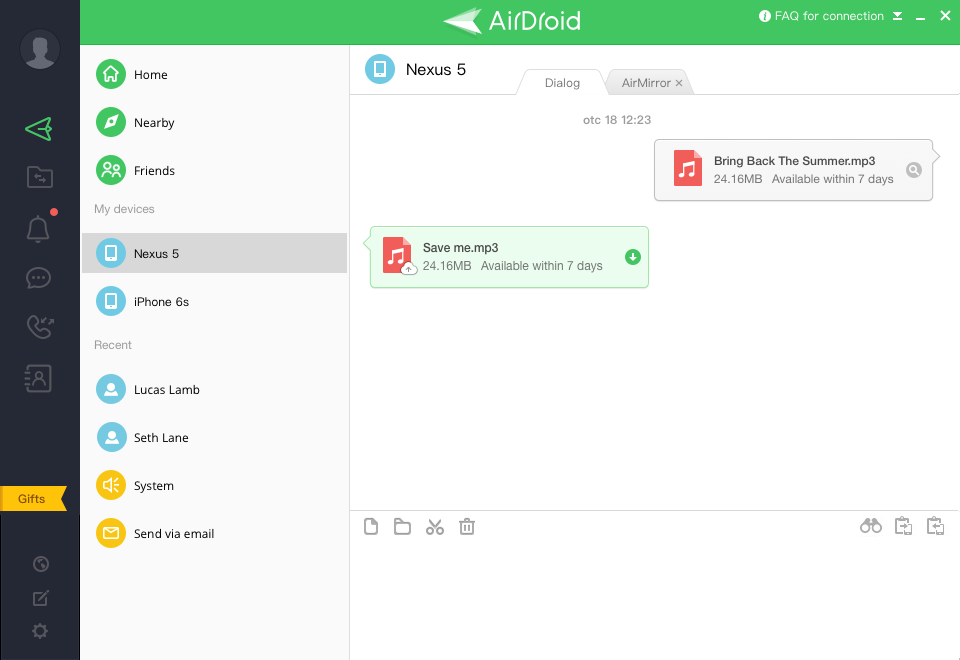The height and width of the screenshot is (660, 960).
Task: Click the clipboard send icon with right arrow
Action: click(x=903, y=526)
